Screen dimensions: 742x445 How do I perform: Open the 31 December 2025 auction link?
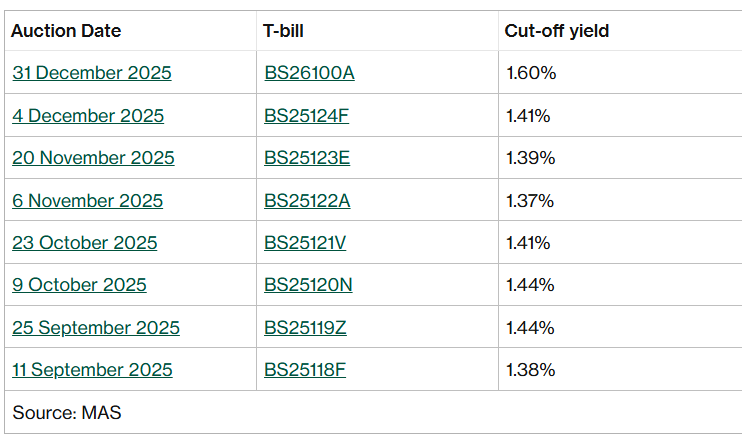92,73
